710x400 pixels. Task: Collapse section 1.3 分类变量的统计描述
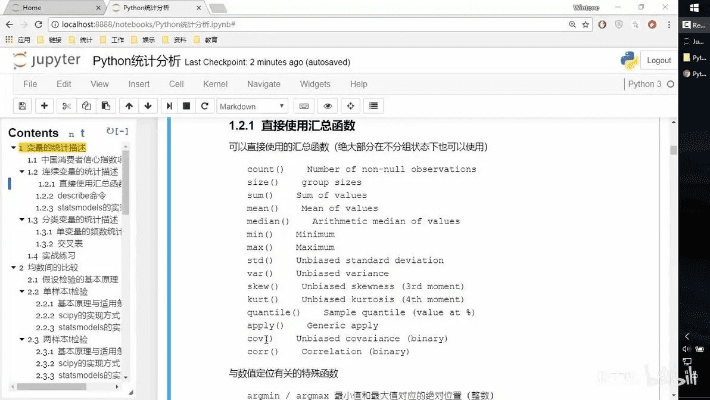pos(22,220)
